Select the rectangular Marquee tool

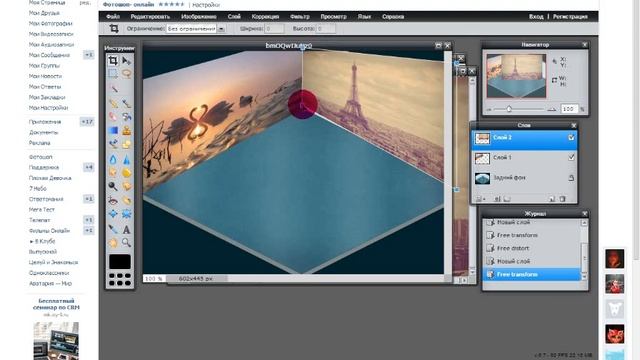[x=113, y=74]
